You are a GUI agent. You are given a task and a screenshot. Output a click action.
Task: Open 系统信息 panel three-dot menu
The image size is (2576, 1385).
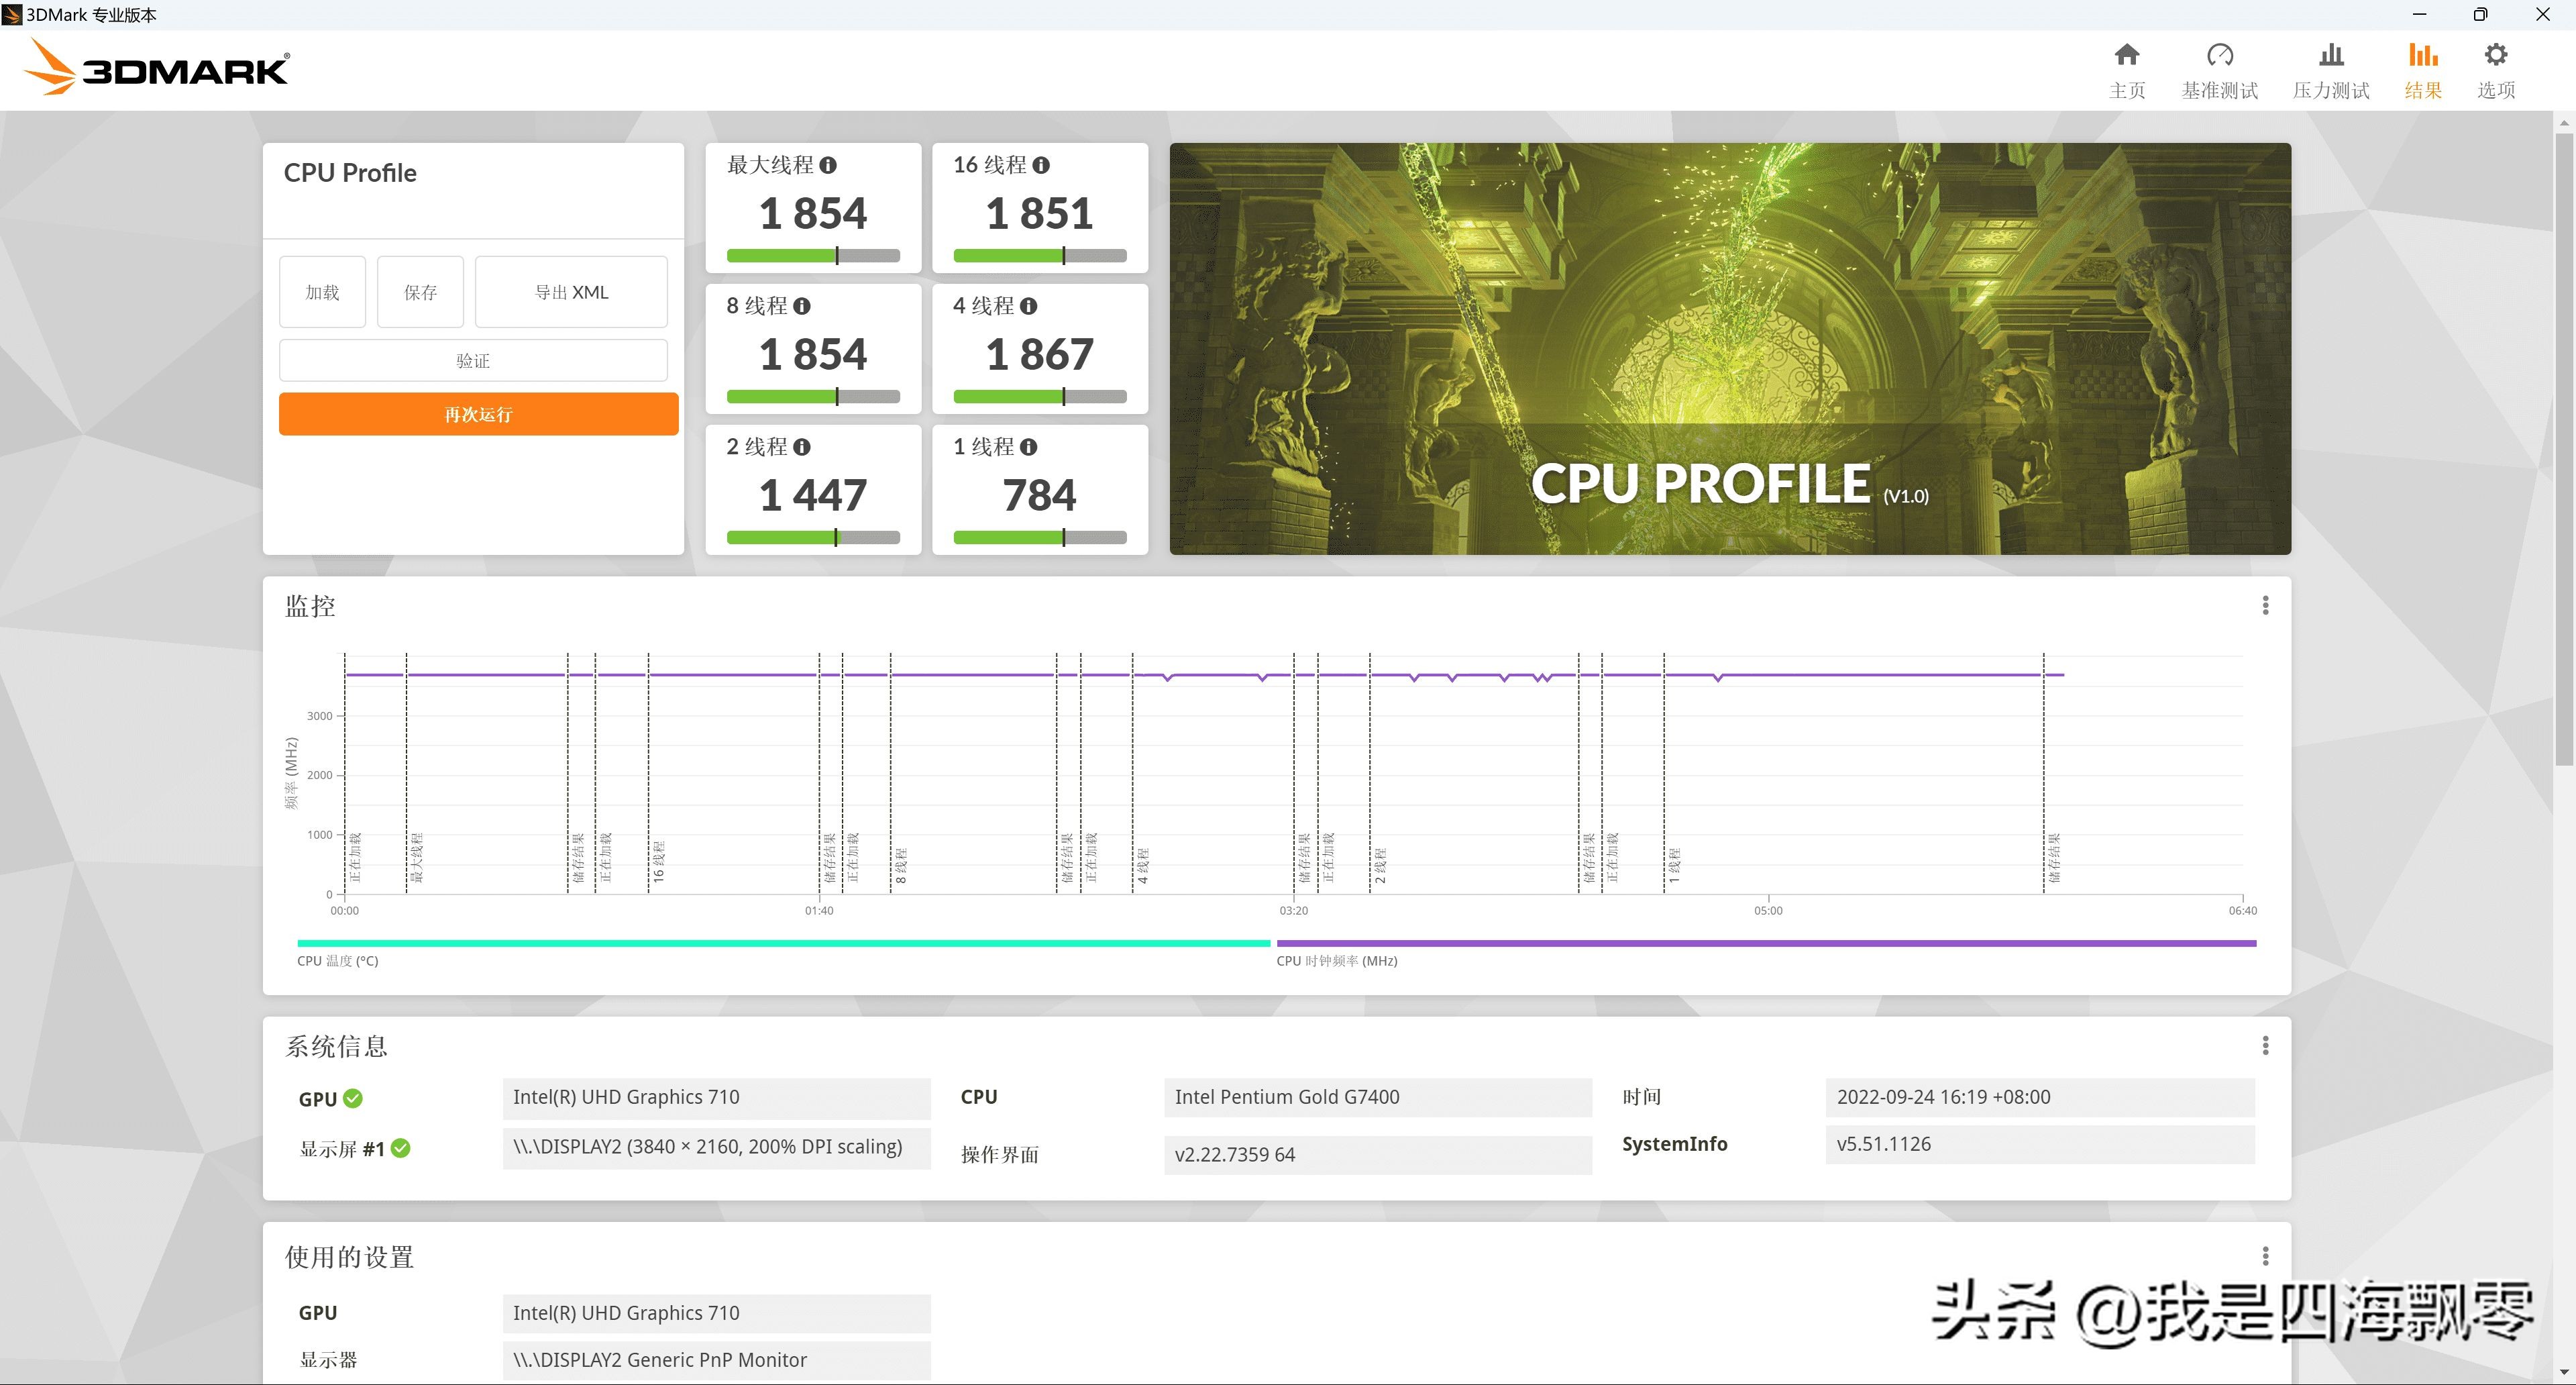tap(2265, 1045)
